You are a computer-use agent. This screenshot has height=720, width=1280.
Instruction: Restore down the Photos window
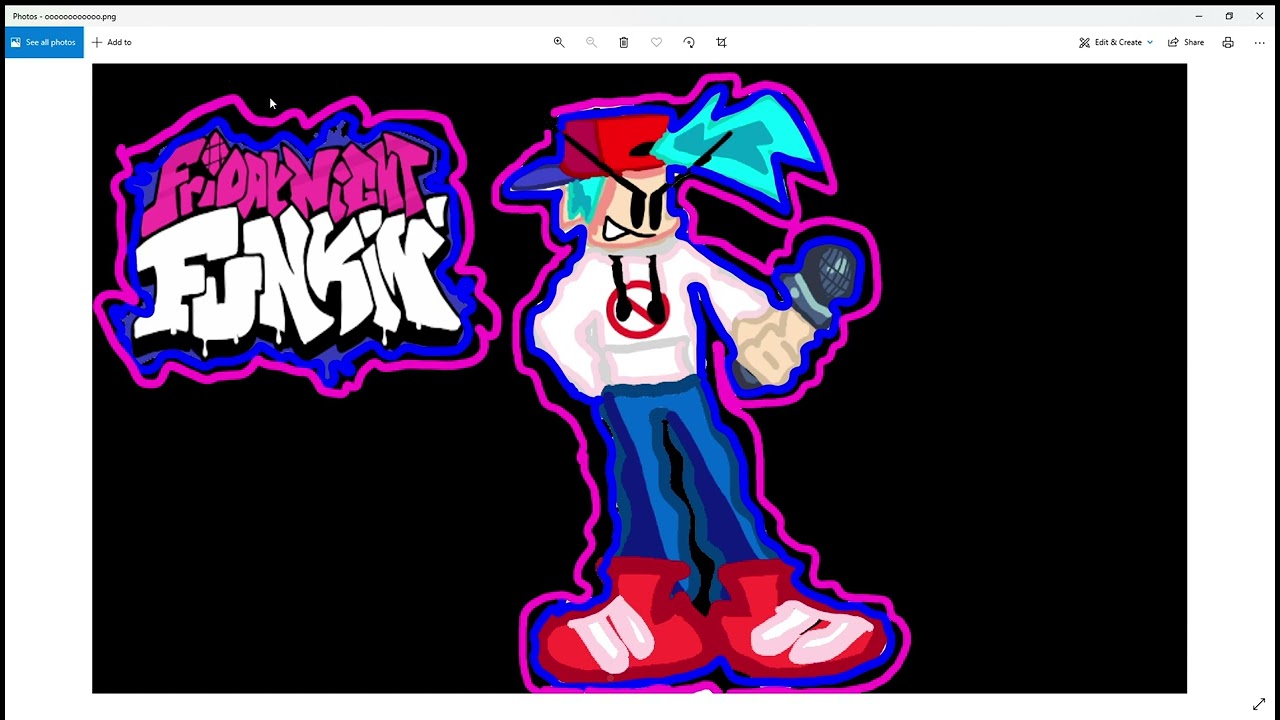click(x=1229, y=16)
